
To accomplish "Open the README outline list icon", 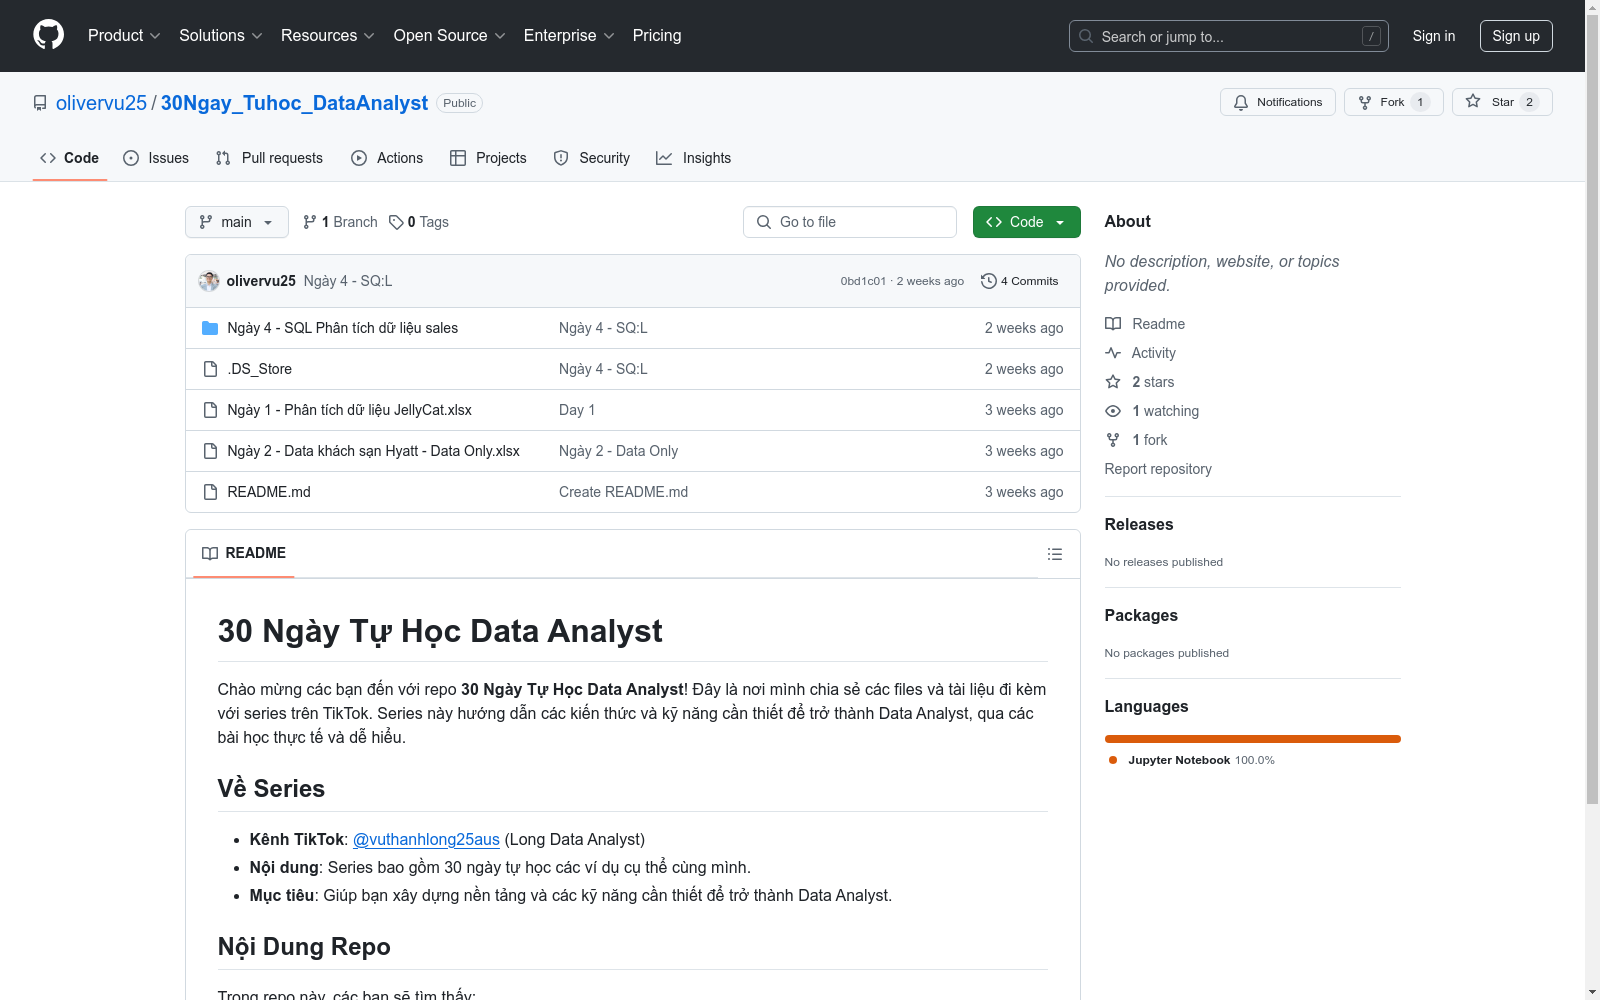I will (1055, 554).
